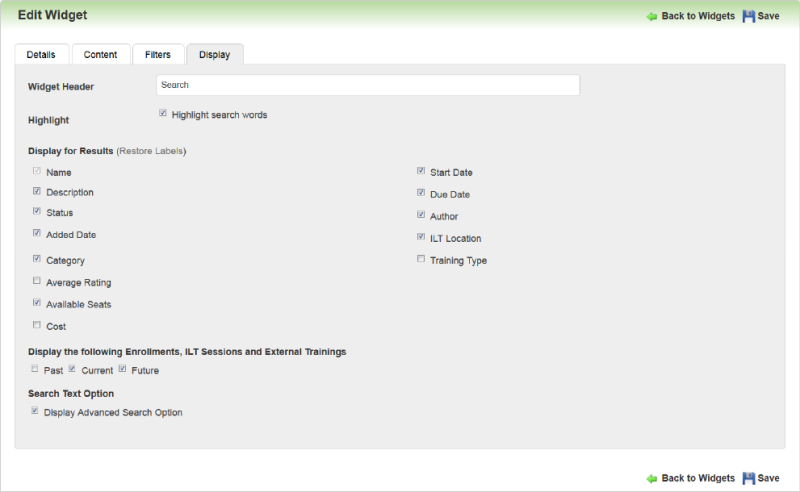This screenshot has width=800, height=492.
Task: Click the Average Rating label text
Action: (x=79, y=283)
